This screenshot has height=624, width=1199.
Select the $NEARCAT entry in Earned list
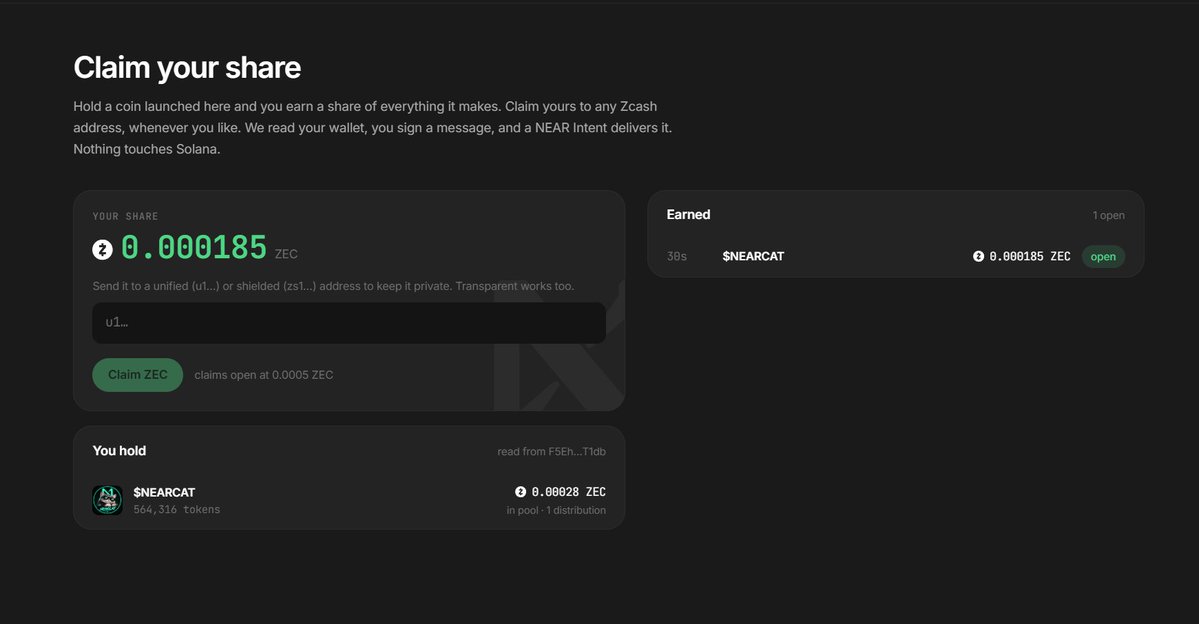point(895,256)
